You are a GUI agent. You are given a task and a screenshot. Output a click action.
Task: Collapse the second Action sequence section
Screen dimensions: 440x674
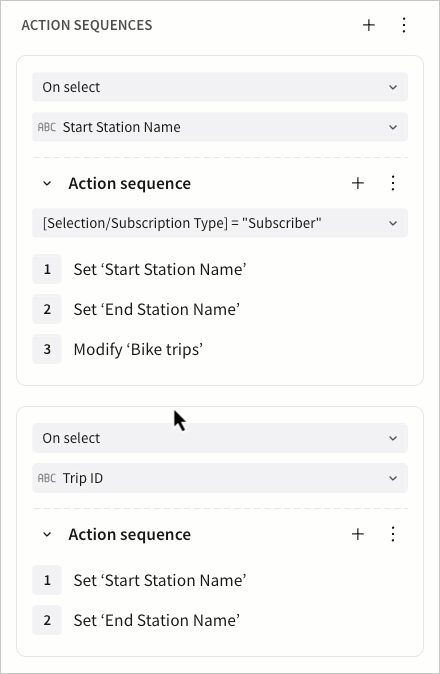point(47,534)
